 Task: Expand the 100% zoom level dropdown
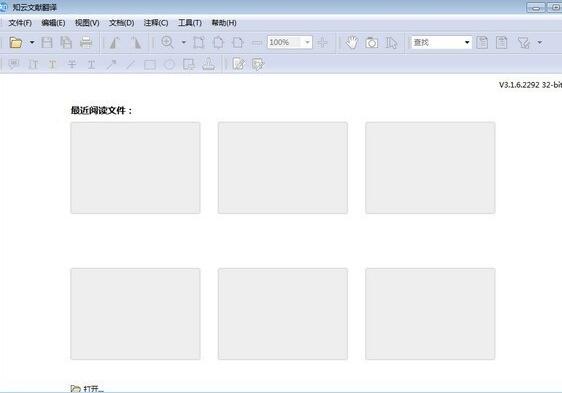[x=307, y=42]
